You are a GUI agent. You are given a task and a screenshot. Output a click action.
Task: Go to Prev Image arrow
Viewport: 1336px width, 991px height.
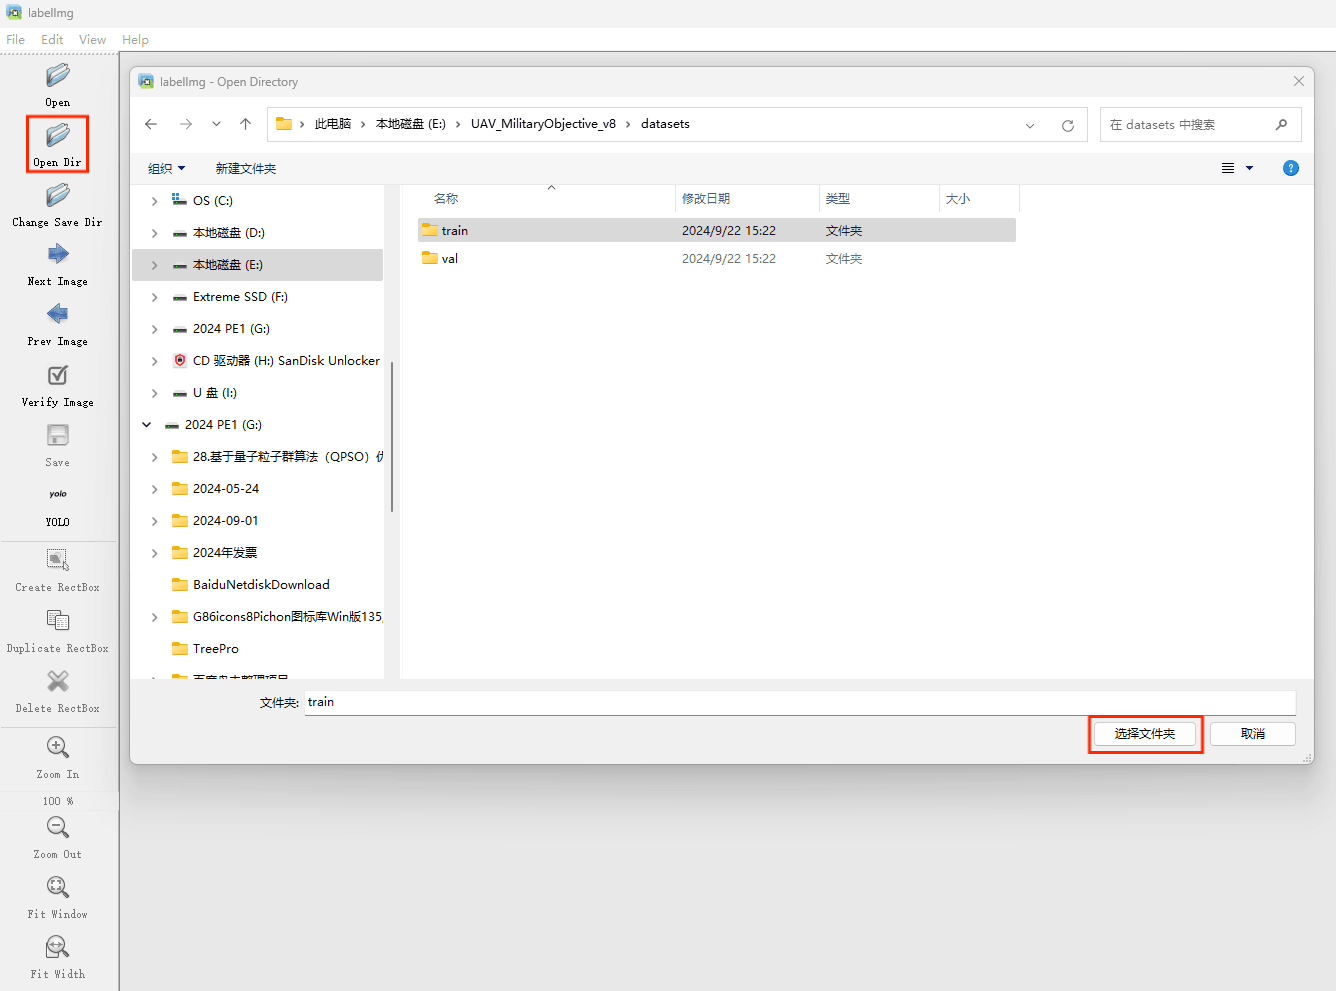[58, 314]
